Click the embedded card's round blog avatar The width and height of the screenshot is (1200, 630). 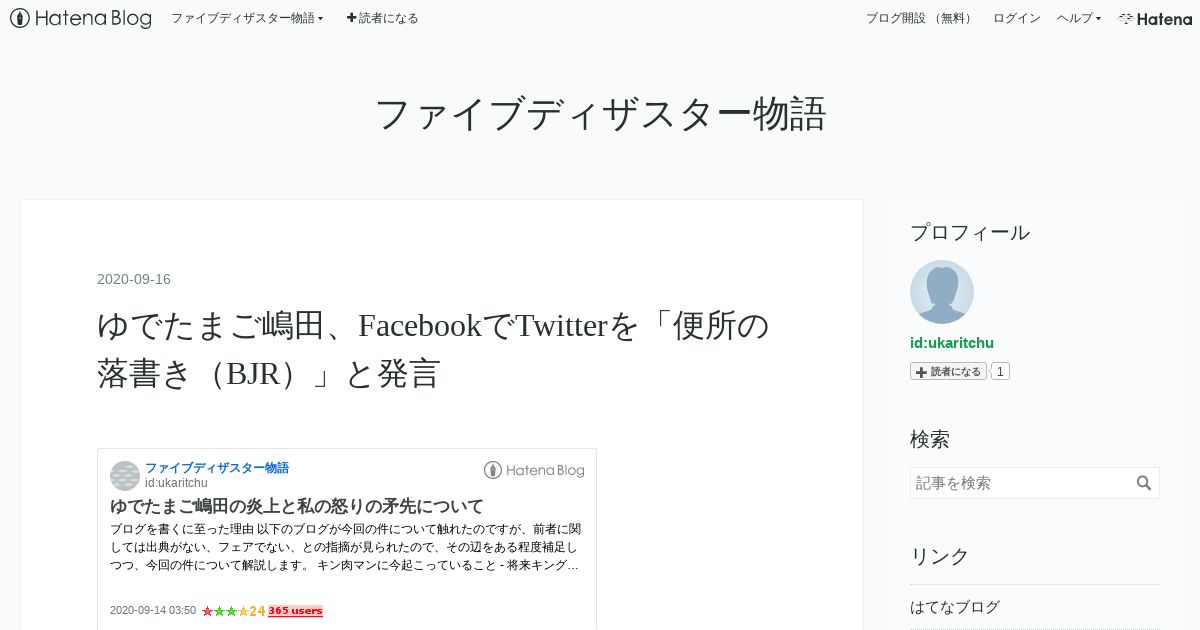pos(125,476)
